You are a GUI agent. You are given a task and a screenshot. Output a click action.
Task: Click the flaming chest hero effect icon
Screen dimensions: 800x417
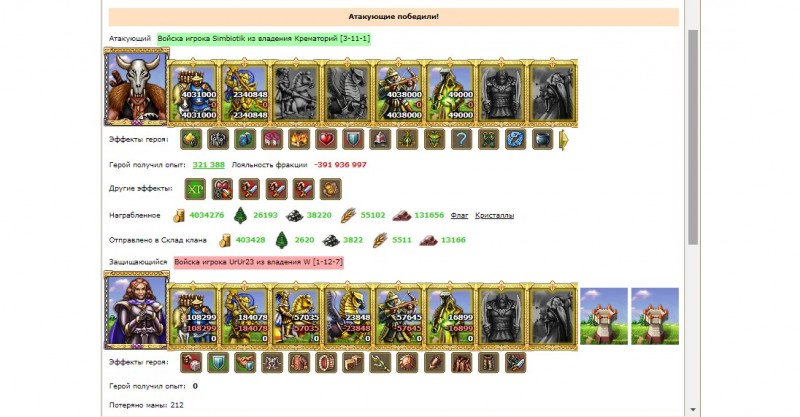[299, 139]
